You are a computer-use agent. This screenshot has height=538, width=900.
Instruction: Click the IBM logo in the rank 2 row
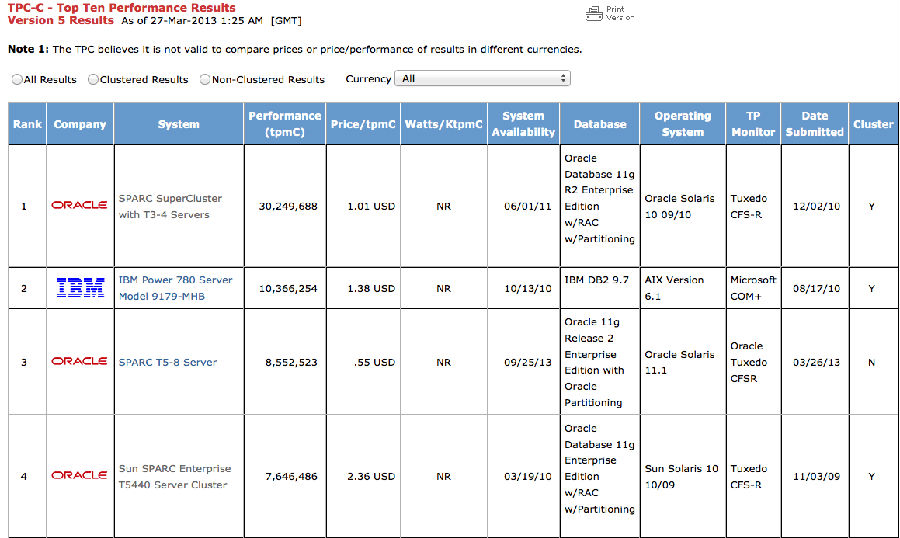(79, 288)
